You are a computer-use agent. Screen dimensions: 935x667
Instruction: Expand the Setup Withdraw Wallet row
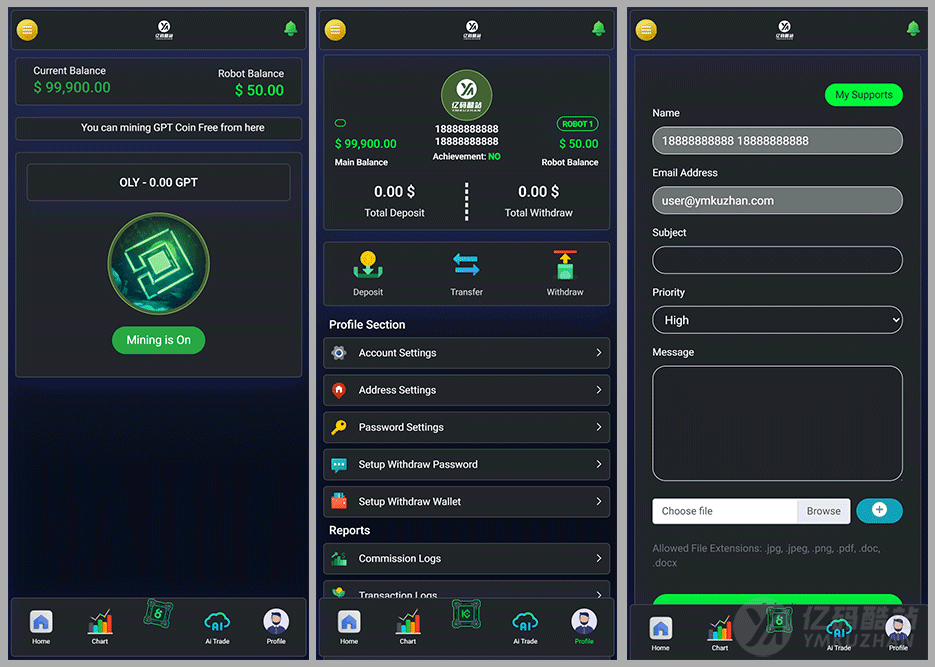(466, 502)
